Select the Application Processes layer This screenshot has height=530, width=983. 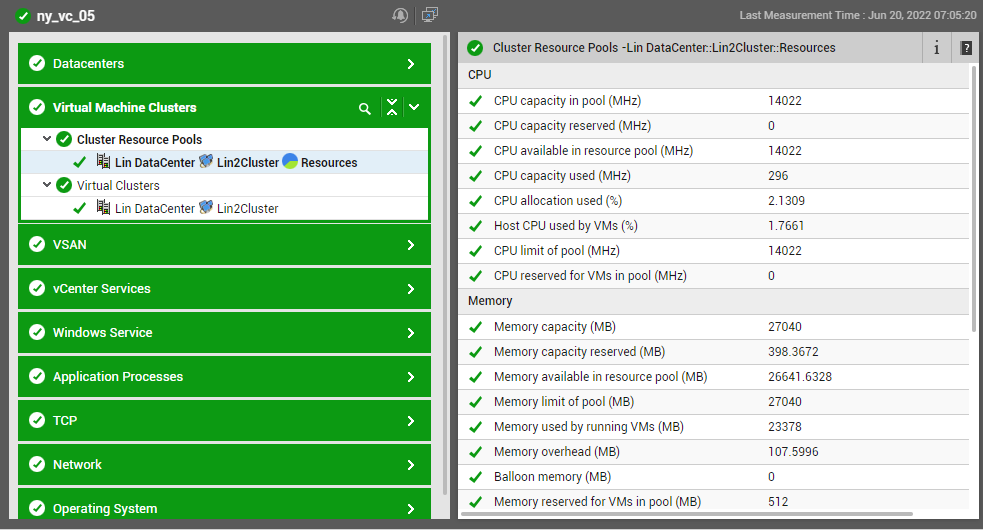point(224,376)
